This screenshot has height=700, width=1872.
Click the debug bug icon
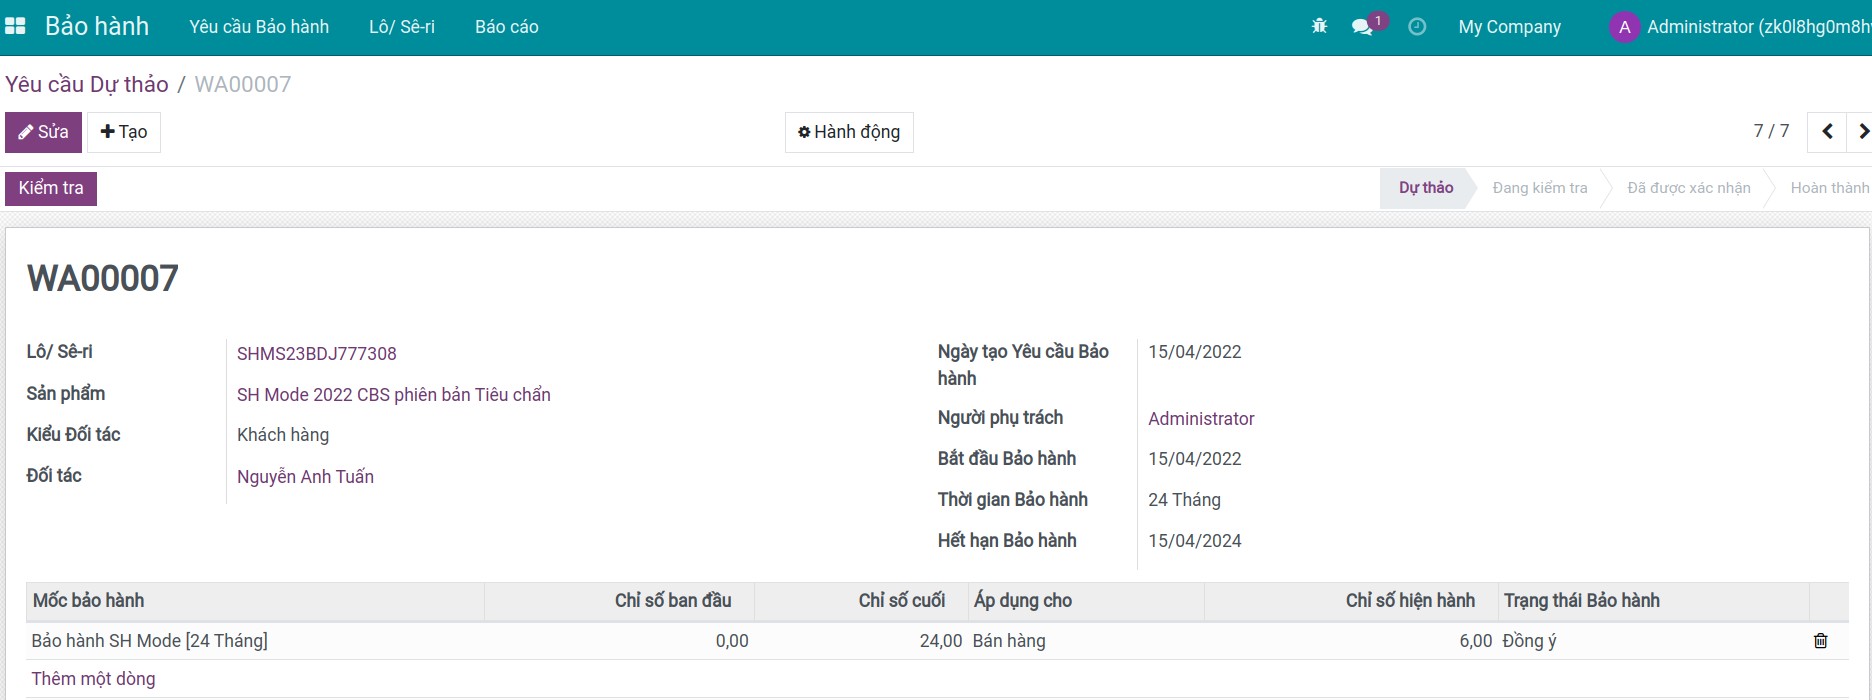(x=1319, y=26)
